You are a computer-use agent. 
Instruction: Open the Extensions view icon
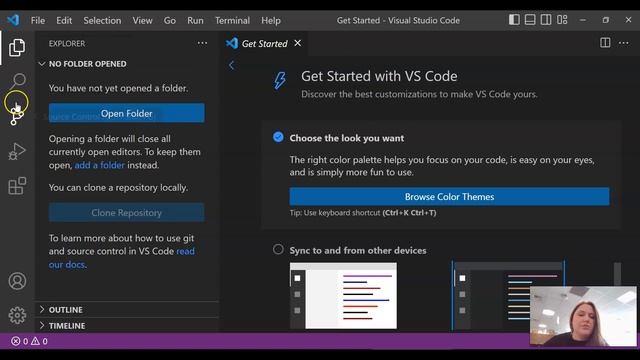[x=17, y=186]
